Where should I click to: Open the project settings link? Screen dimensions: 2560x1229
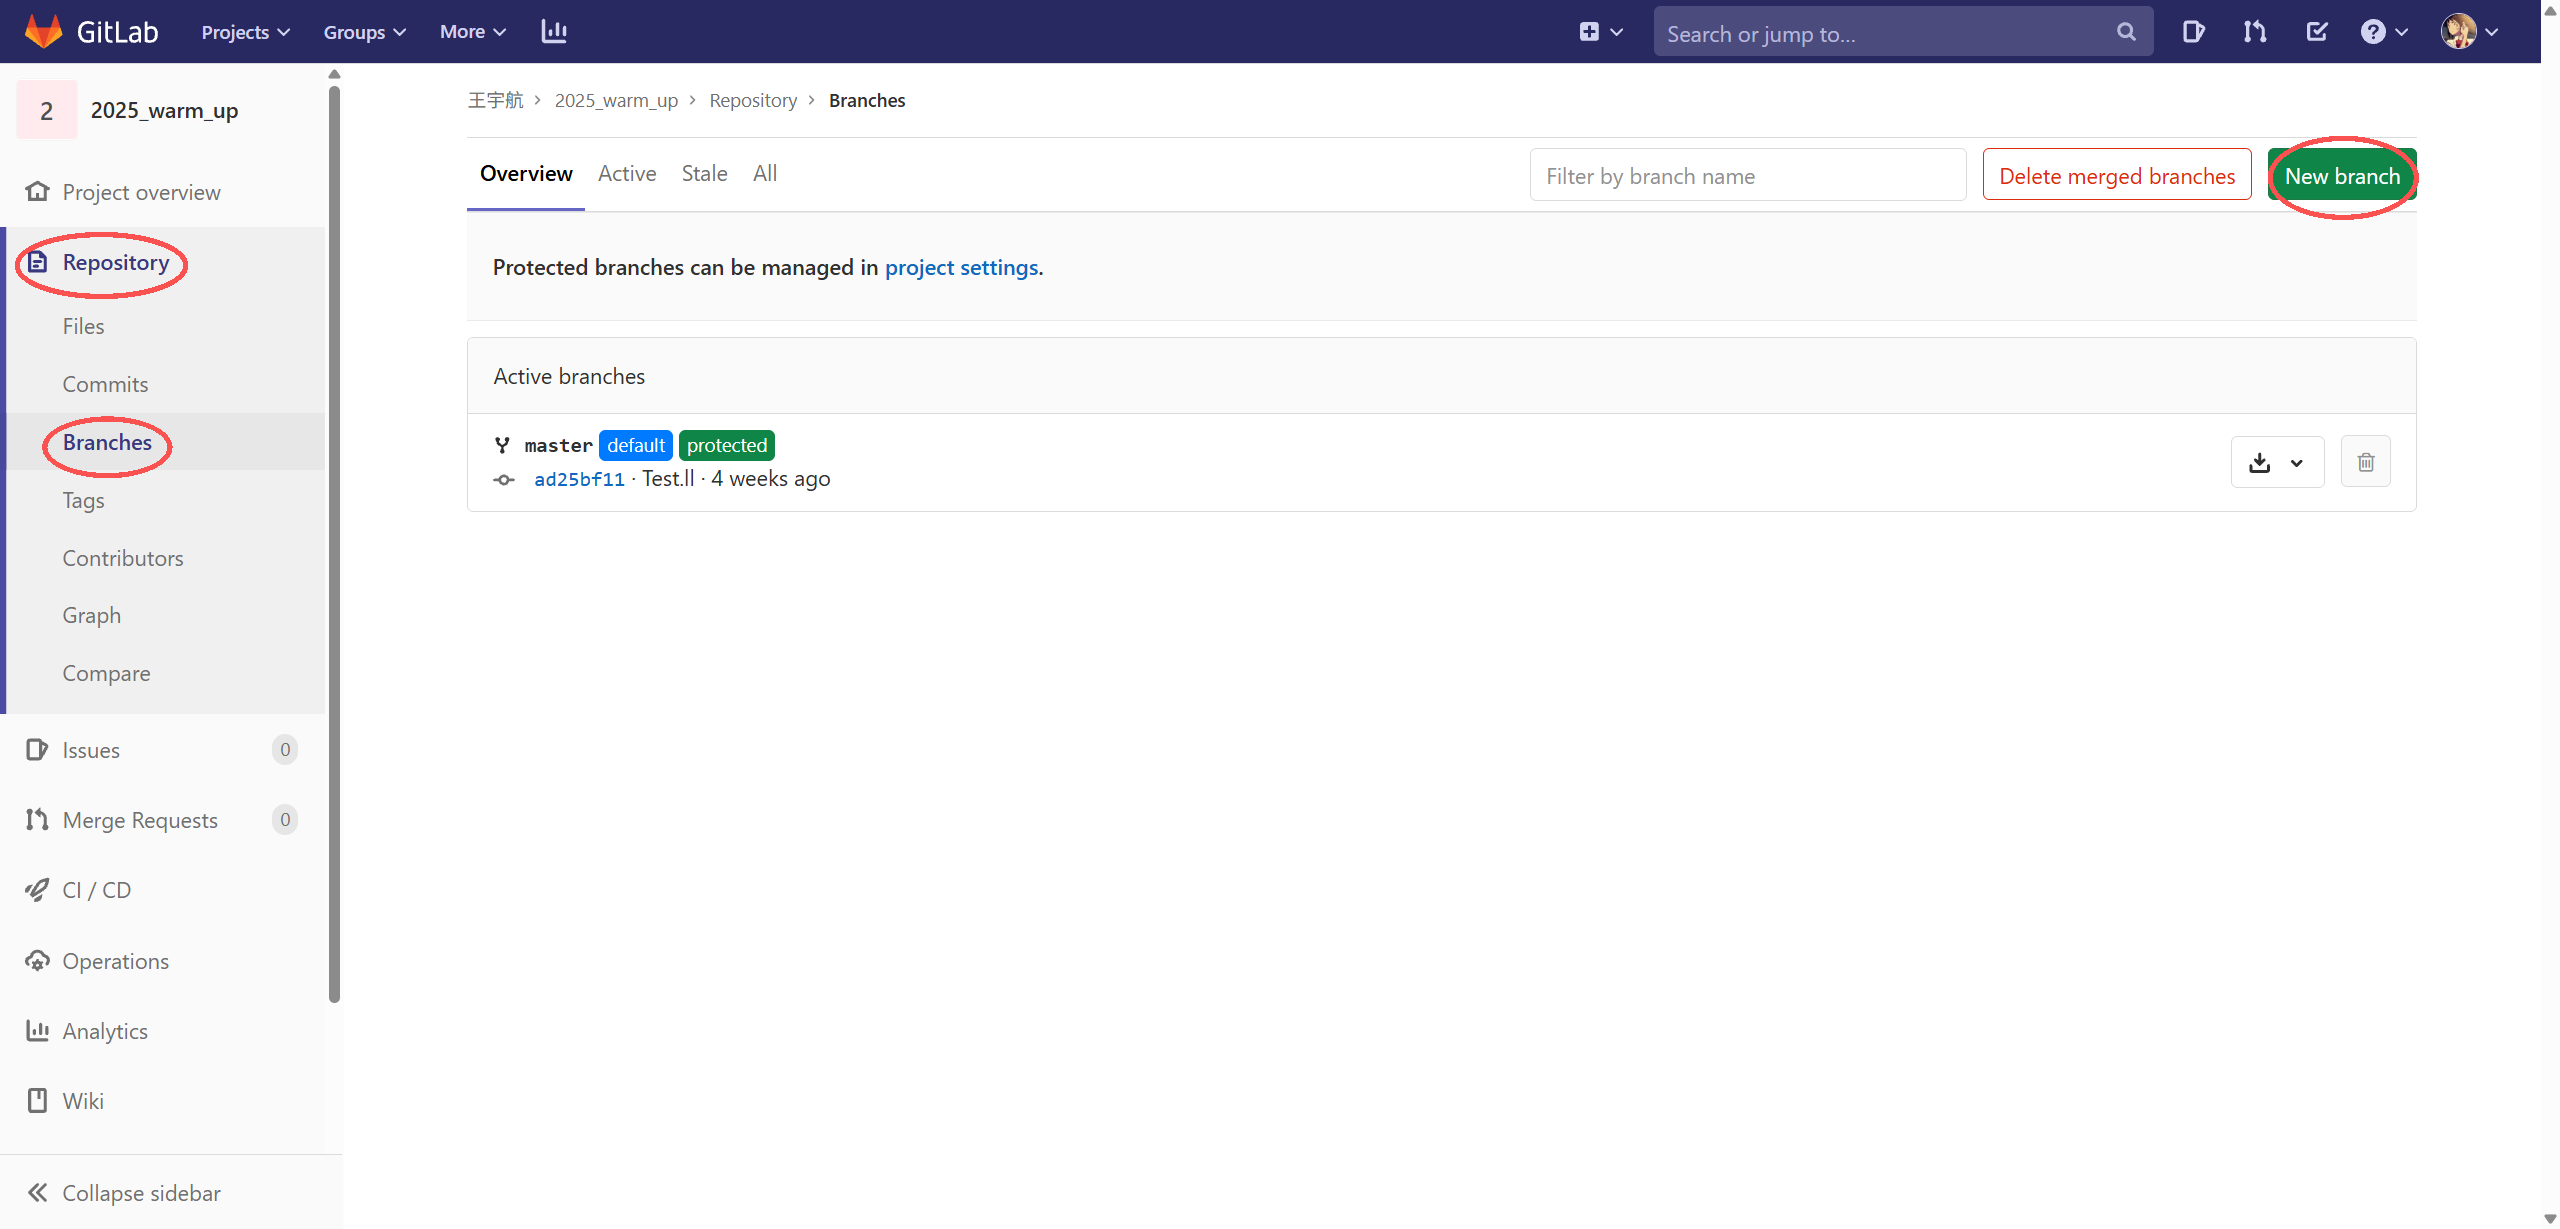click(x=961, y=268)
